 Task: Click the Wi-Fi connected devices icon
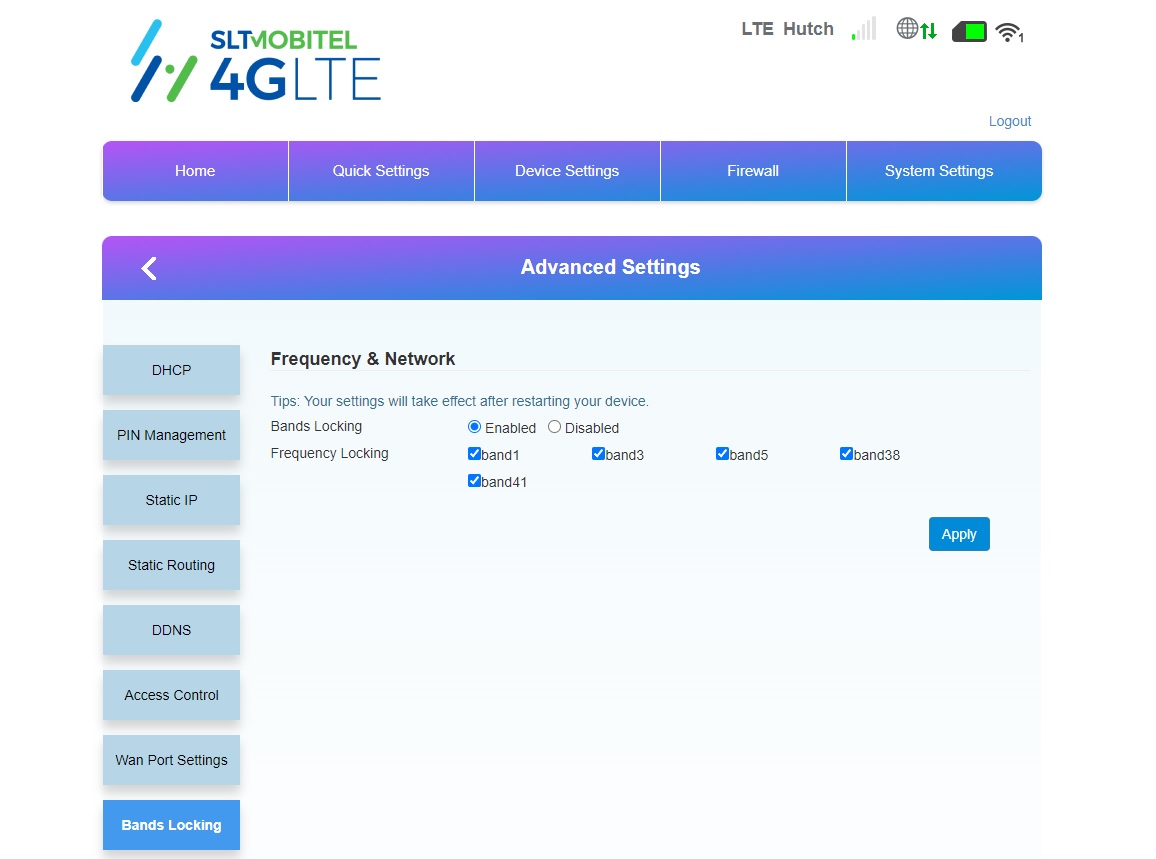point(1009,32)
